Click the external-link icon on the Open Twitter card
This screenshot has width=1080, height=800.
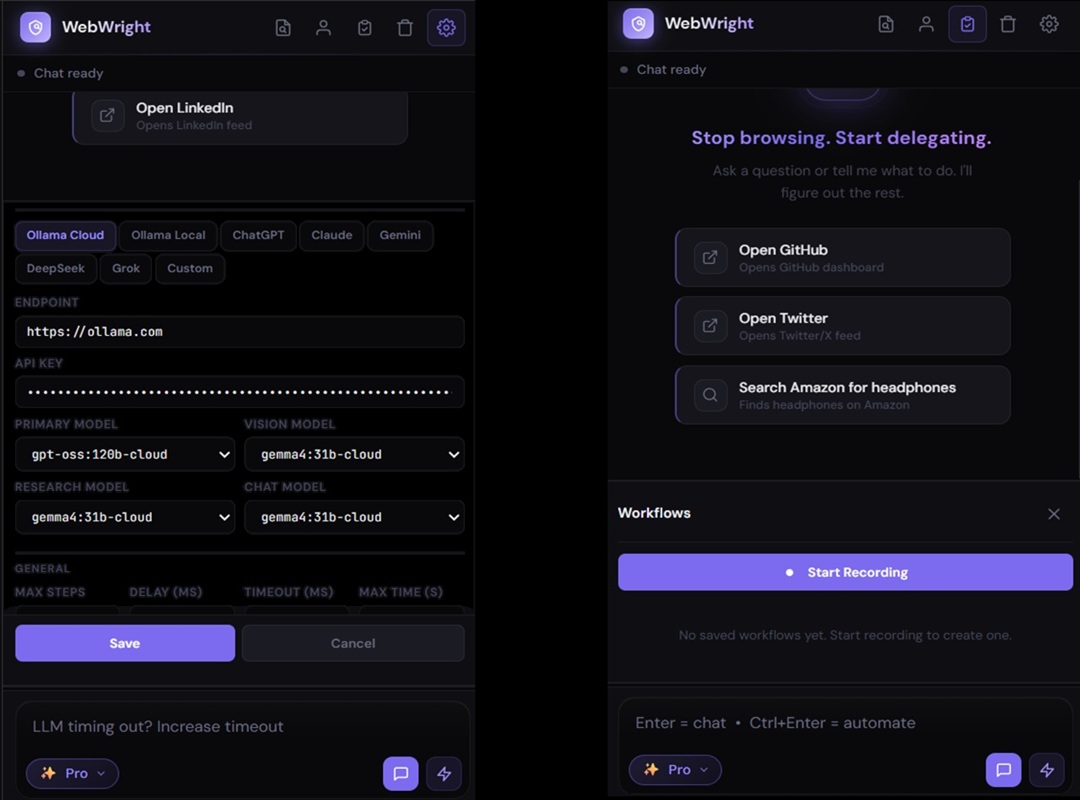click(x=710, y=326)
